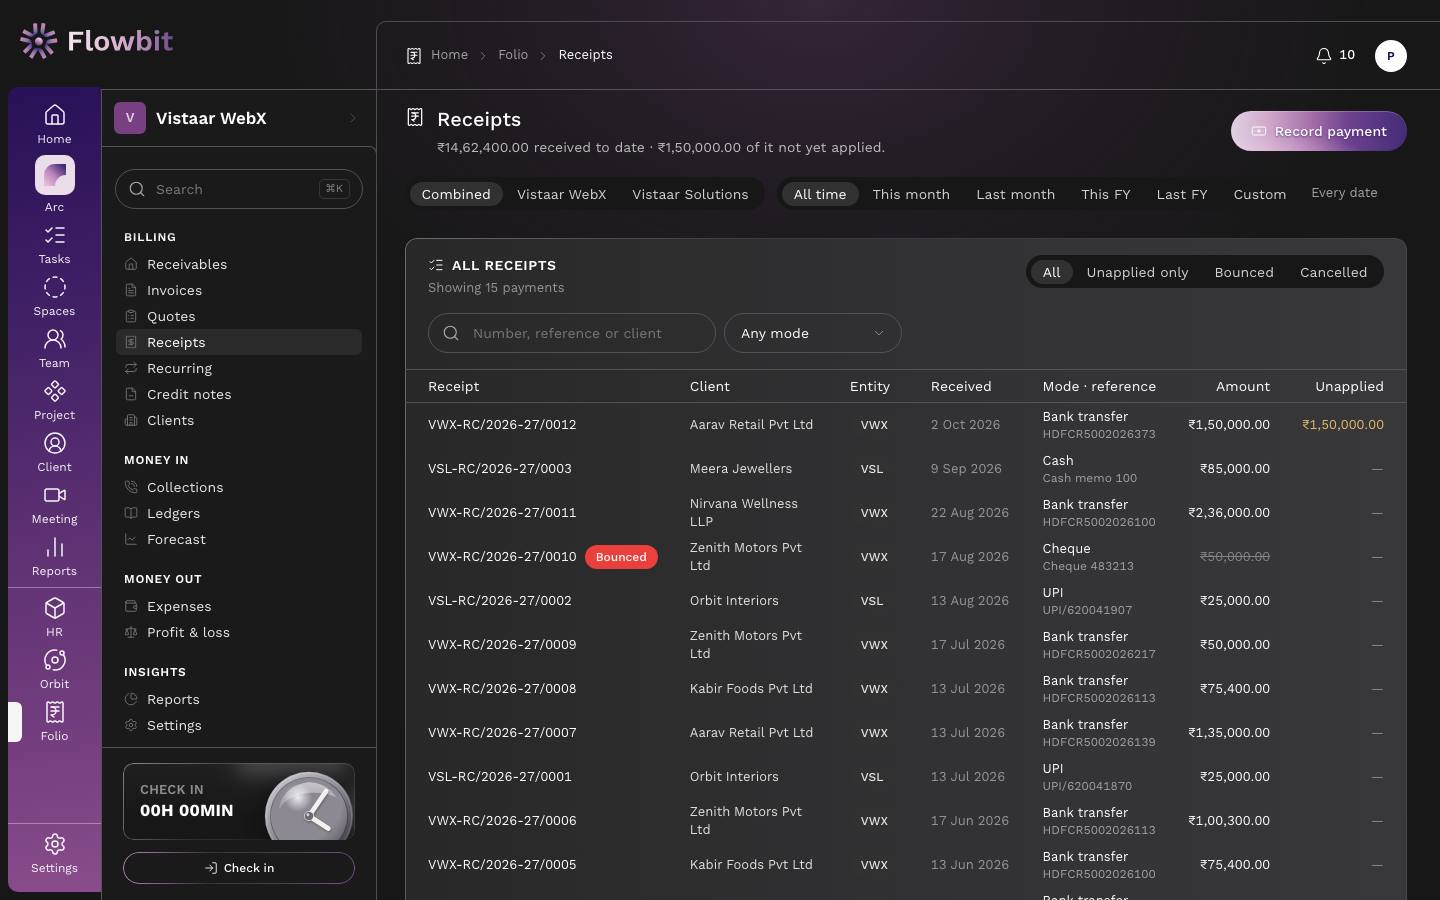
Task: Select the Last FY period filter
Action: [1182, 194]
